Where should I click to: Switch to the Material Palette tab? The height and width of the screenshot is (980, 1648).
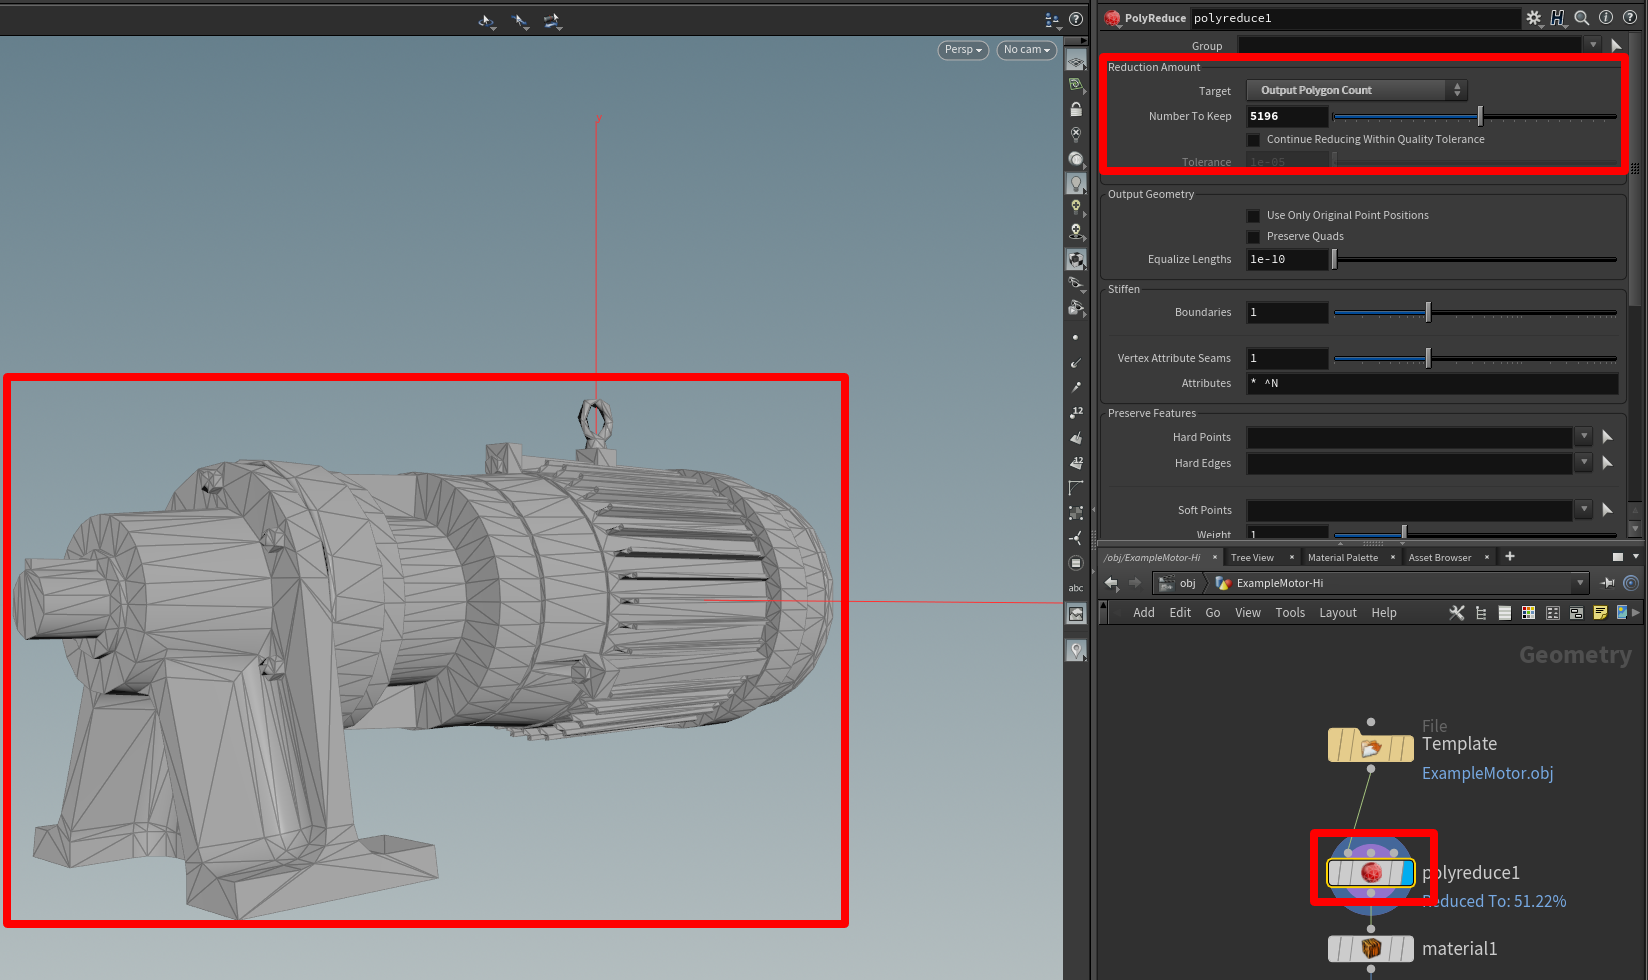pos(1342,558)
